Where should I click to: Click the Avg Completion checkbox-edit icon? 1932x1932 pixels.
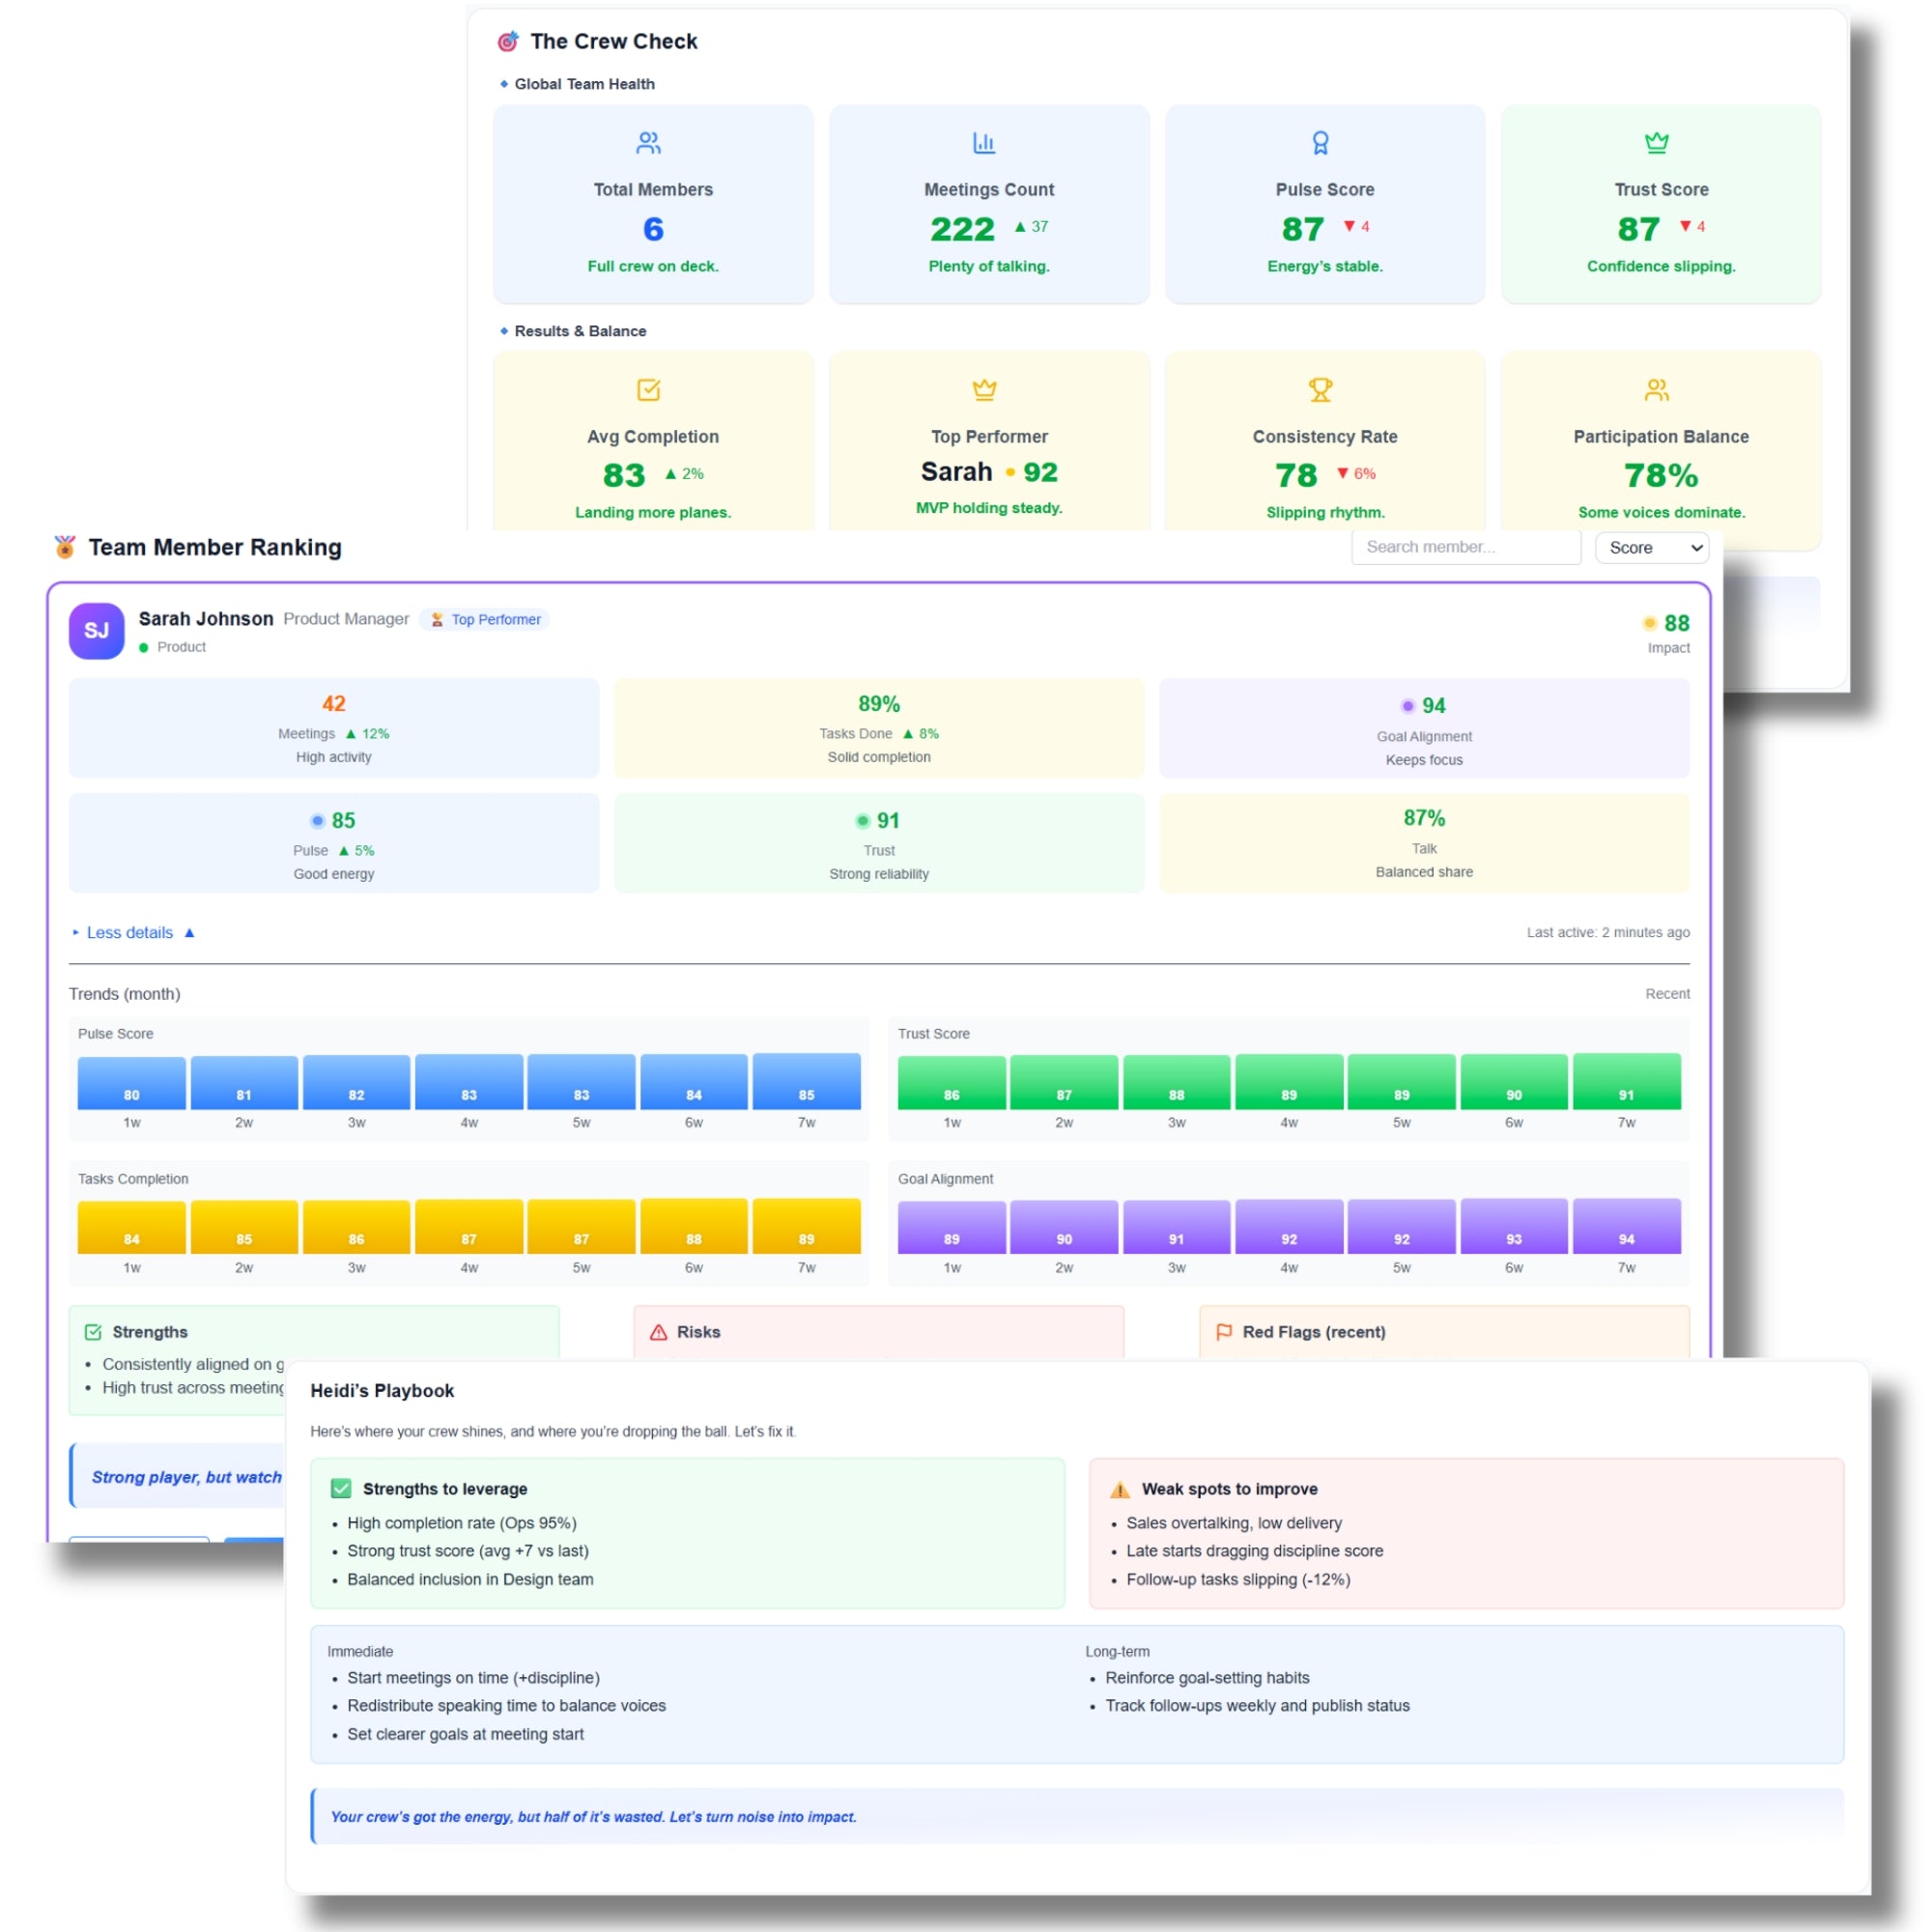pyautogui.click(x=648, y=389)
